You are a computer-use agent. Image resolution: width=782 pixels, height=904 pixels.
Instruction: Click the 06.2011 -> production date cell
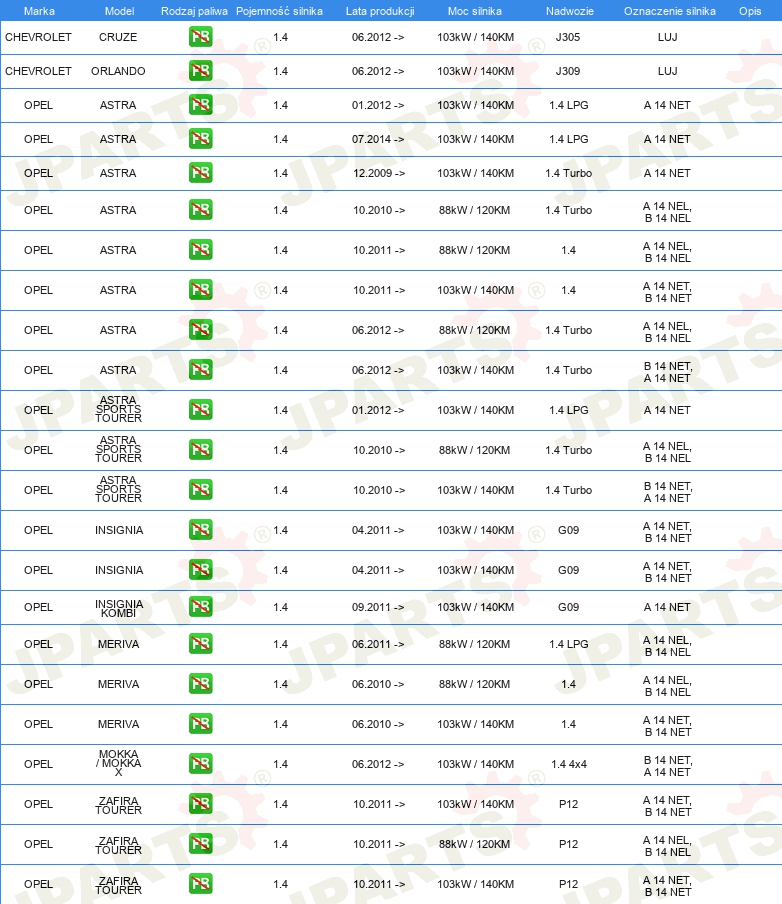pyautogui.click(x=378, y=644)
